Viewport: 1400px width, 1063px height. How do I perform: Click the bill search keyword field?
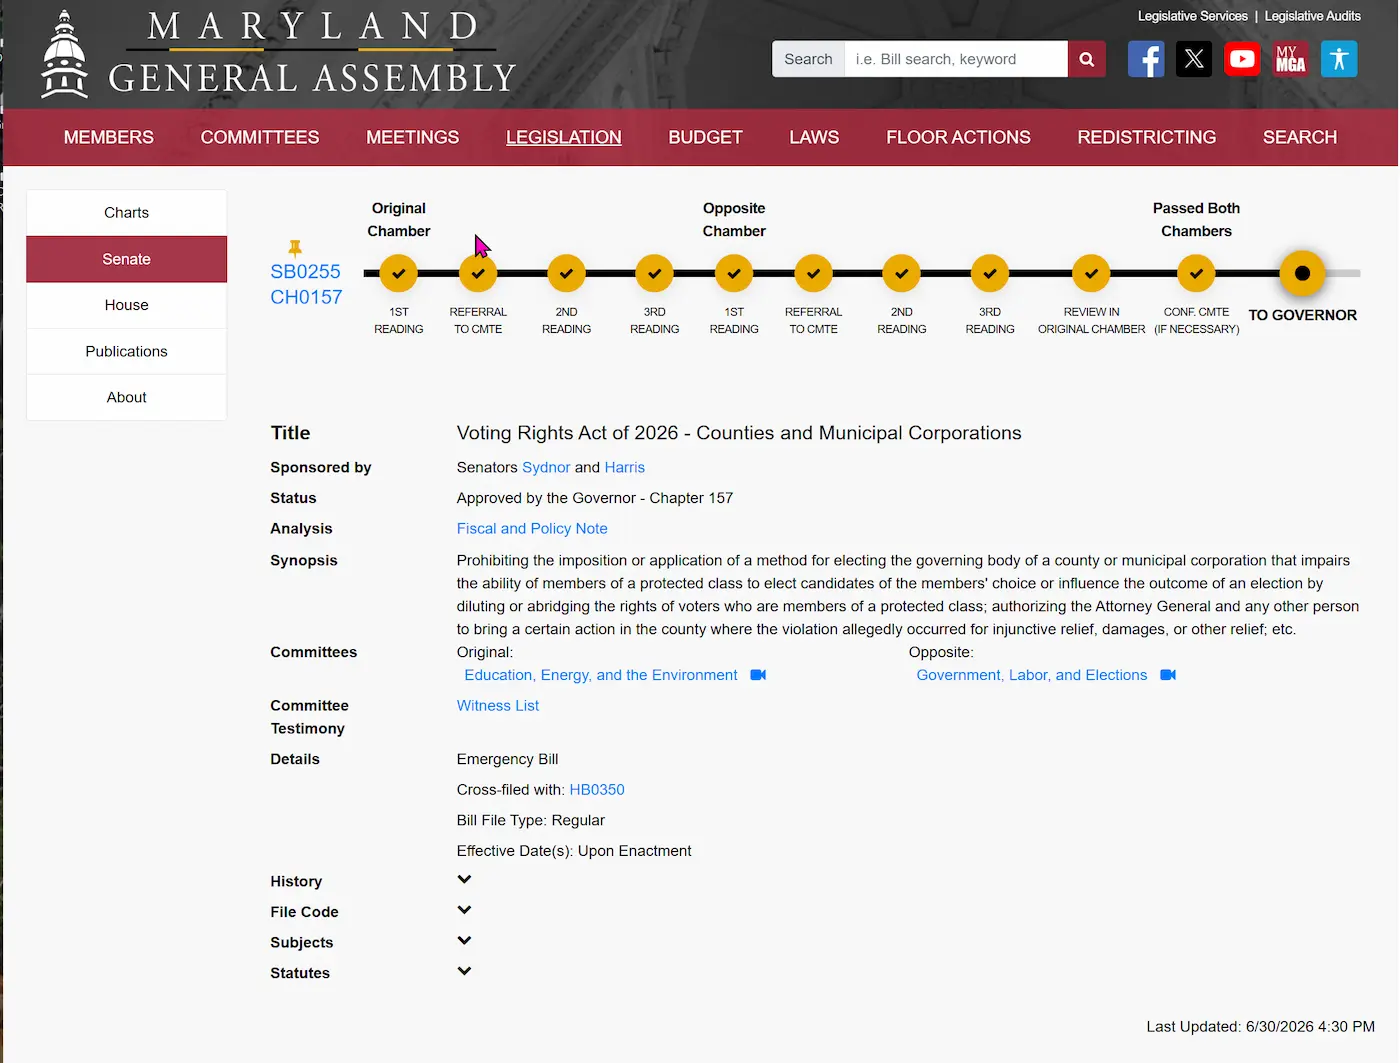click(956, 59)
